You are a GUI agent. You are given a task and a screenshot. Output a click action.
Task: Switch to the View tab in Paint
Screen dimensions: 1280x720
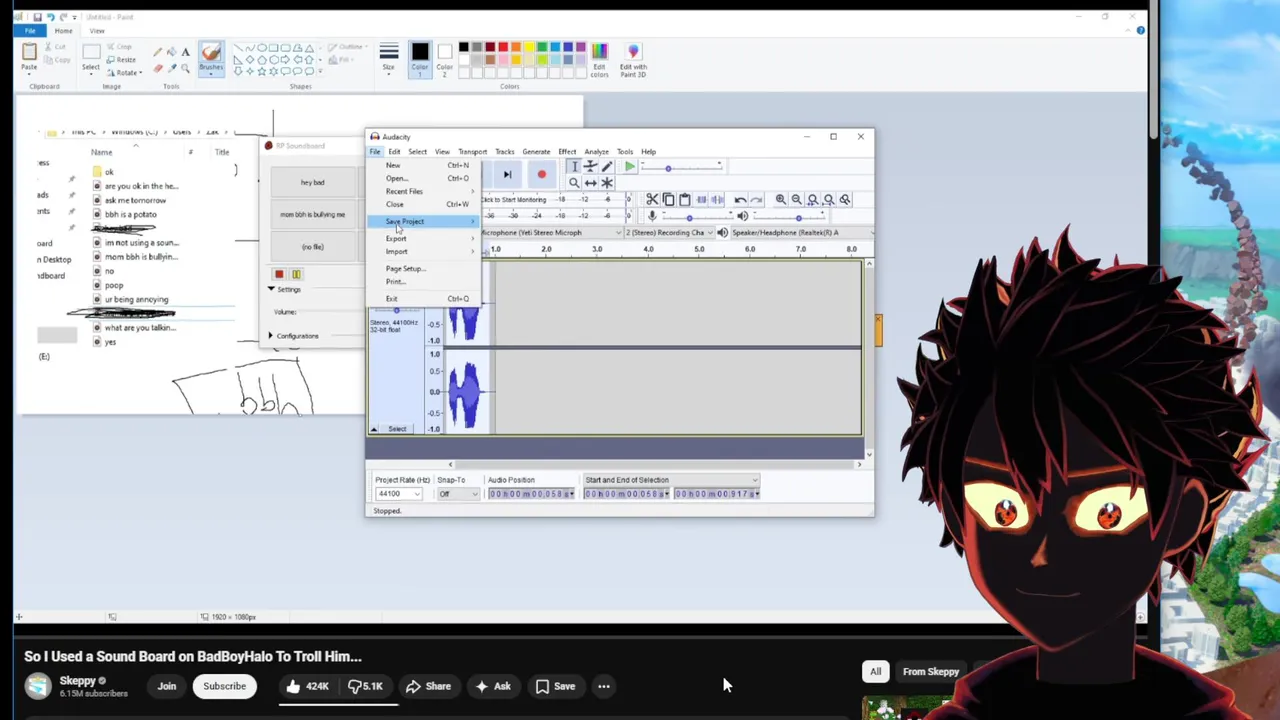pos(97,31)
